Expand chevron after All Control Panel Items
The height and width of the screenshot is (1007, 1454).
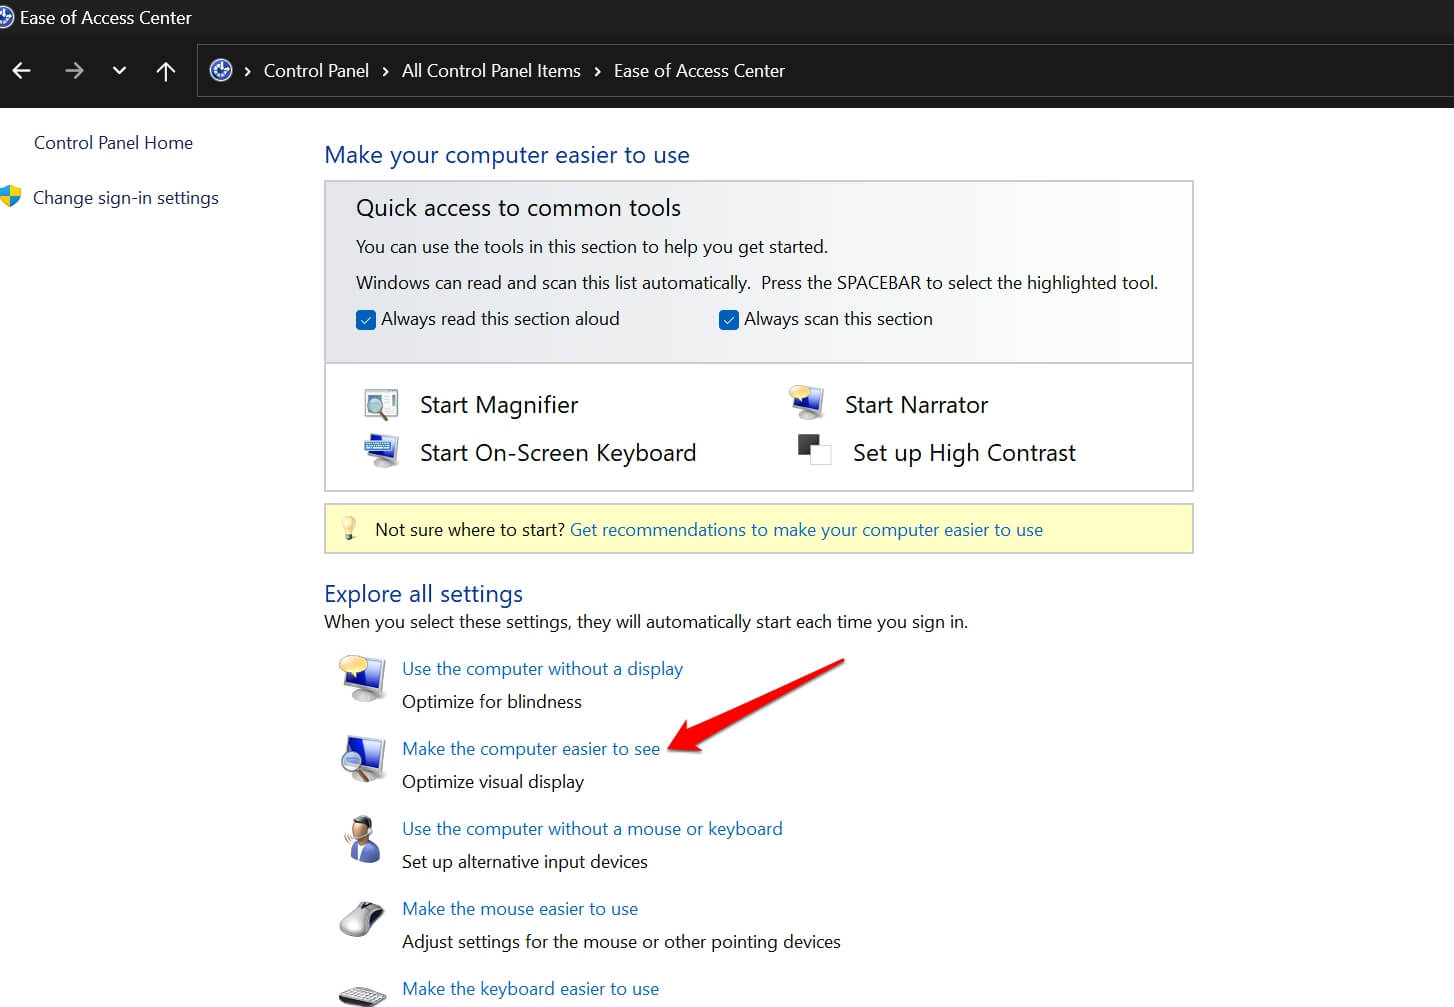[x=597, y=71]
